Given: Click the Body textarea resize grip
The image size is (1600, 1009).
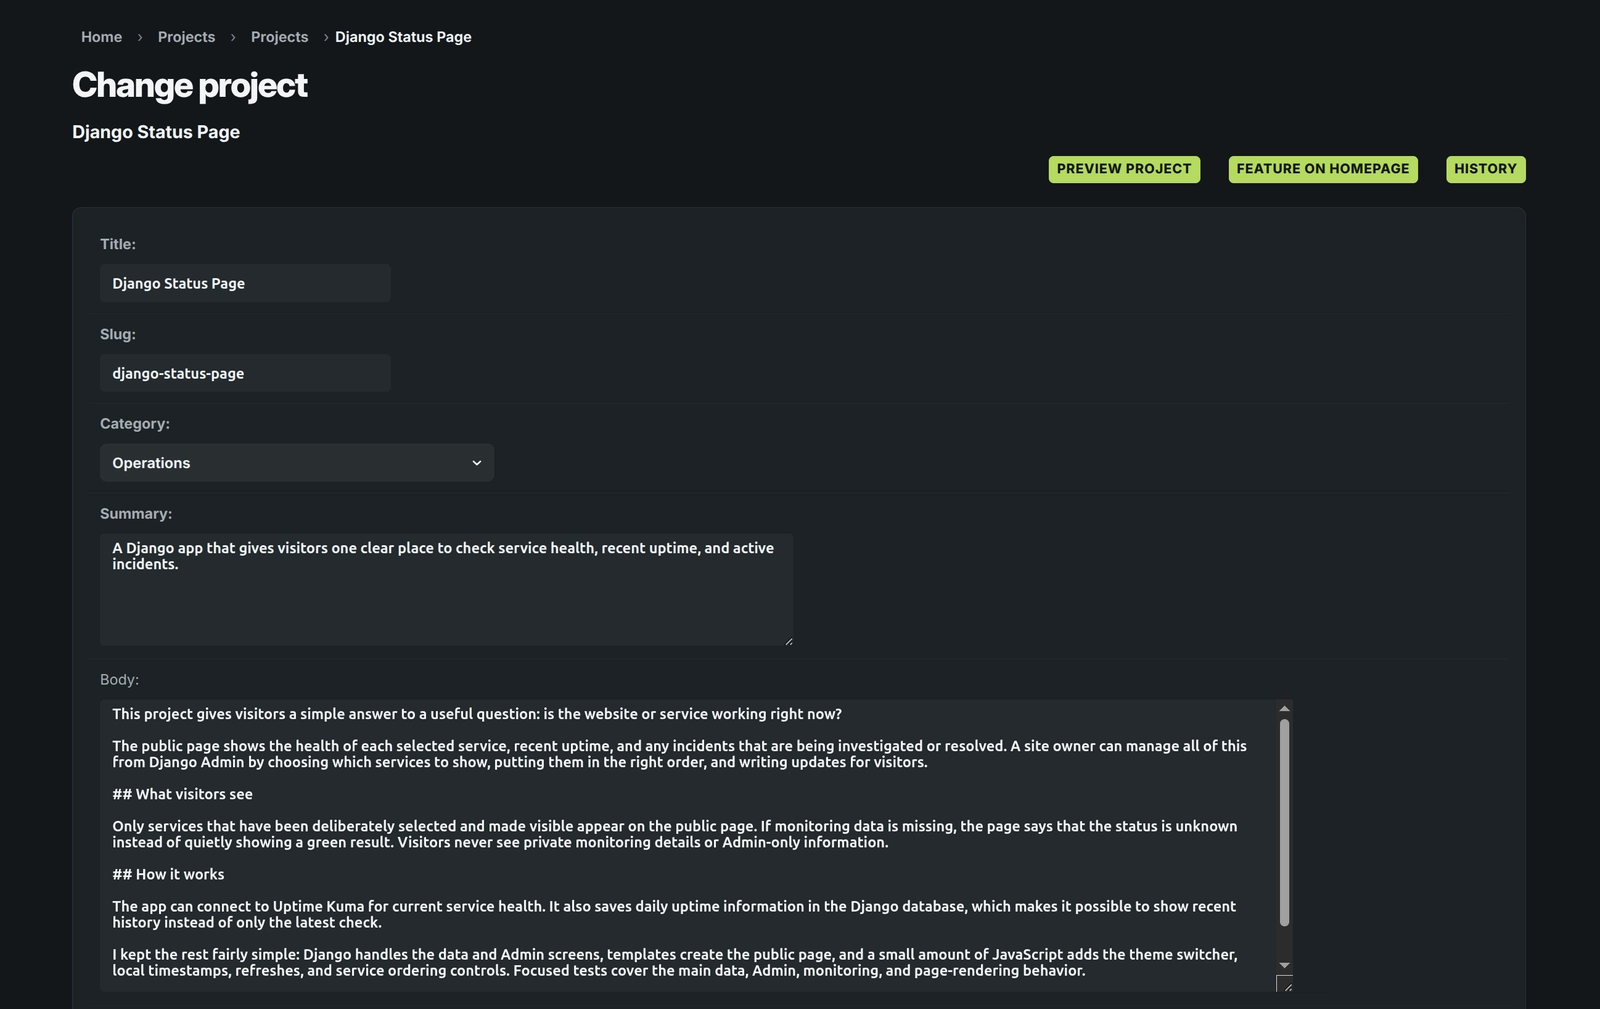Looking at the screenshot, I should (x=1285, y=984).
